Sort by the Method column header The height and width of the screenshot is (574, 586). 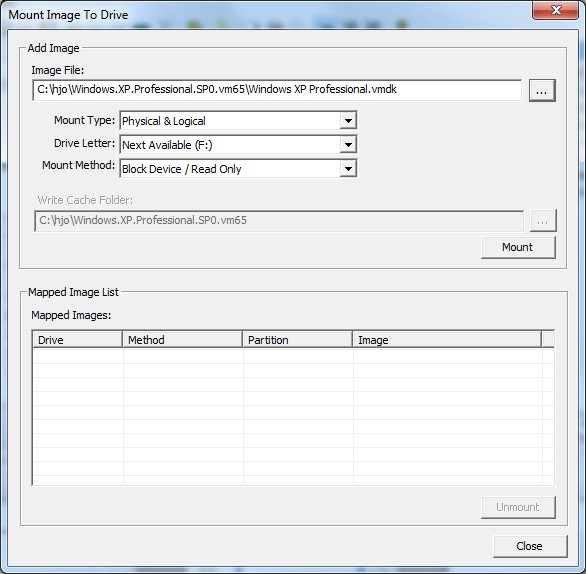tap(182, 339)
